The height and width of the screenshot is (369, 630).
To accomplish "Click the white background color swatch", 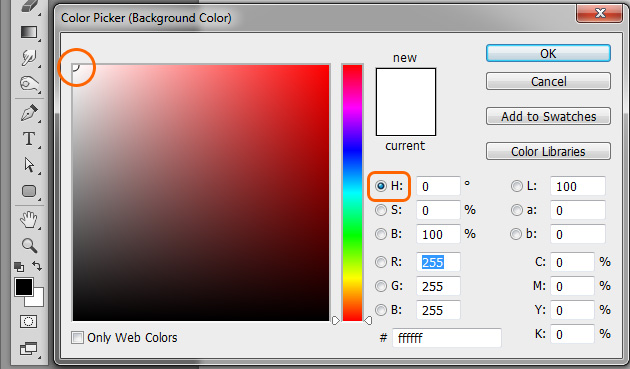I will coord(38,301).
